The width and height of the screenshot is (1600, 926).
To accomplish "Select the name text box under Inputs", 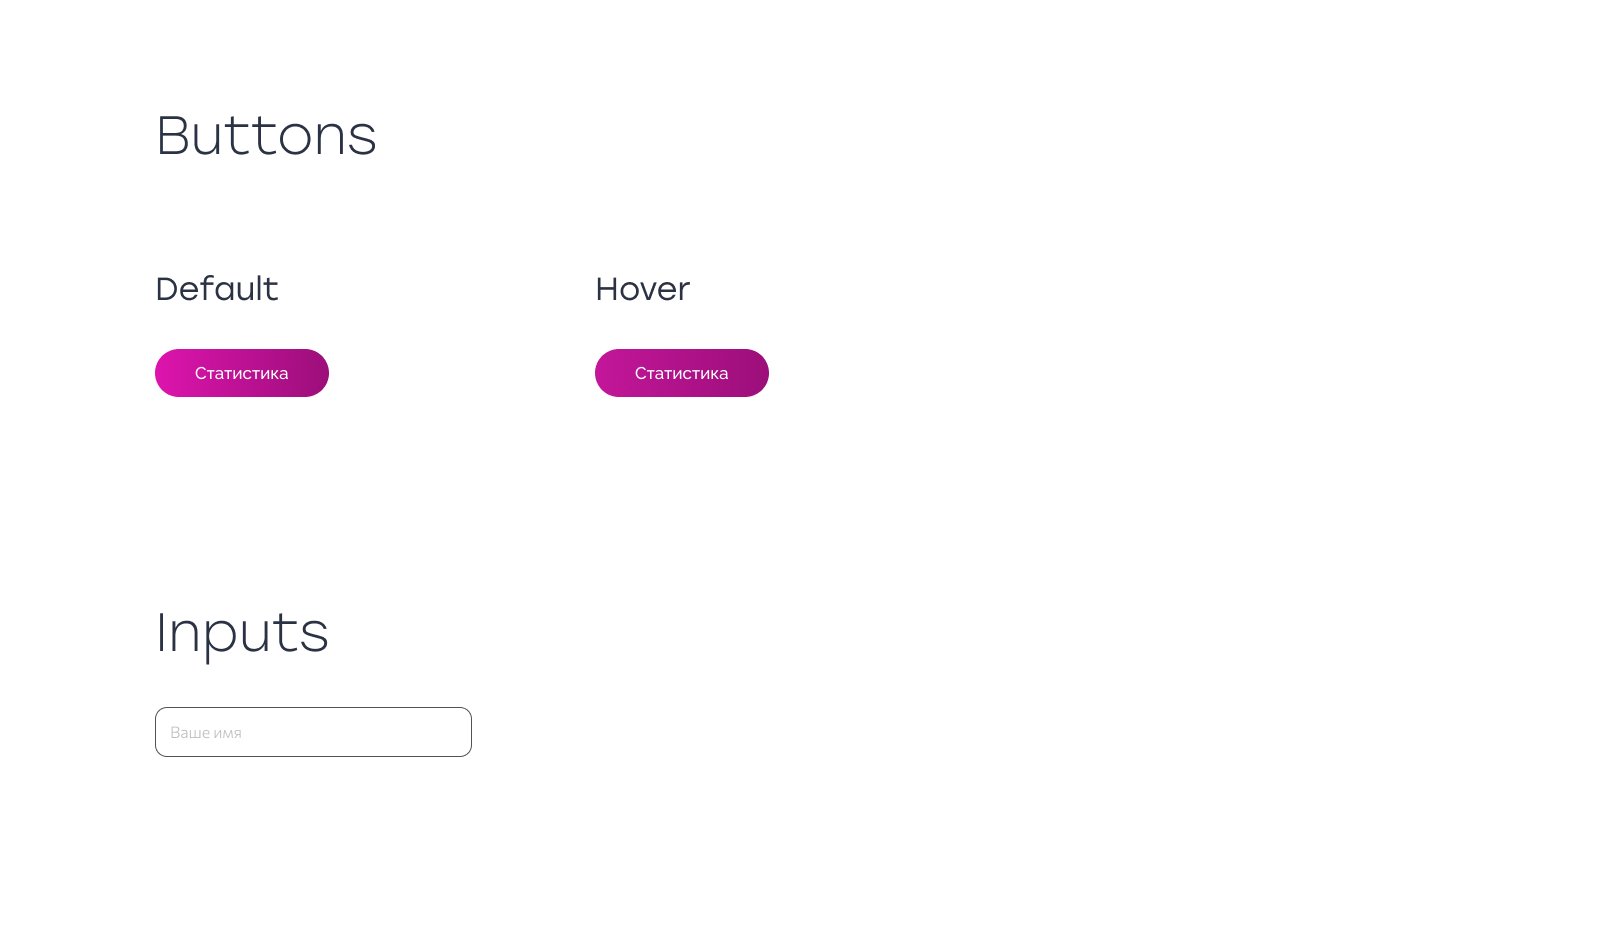I will coord(313,732).
